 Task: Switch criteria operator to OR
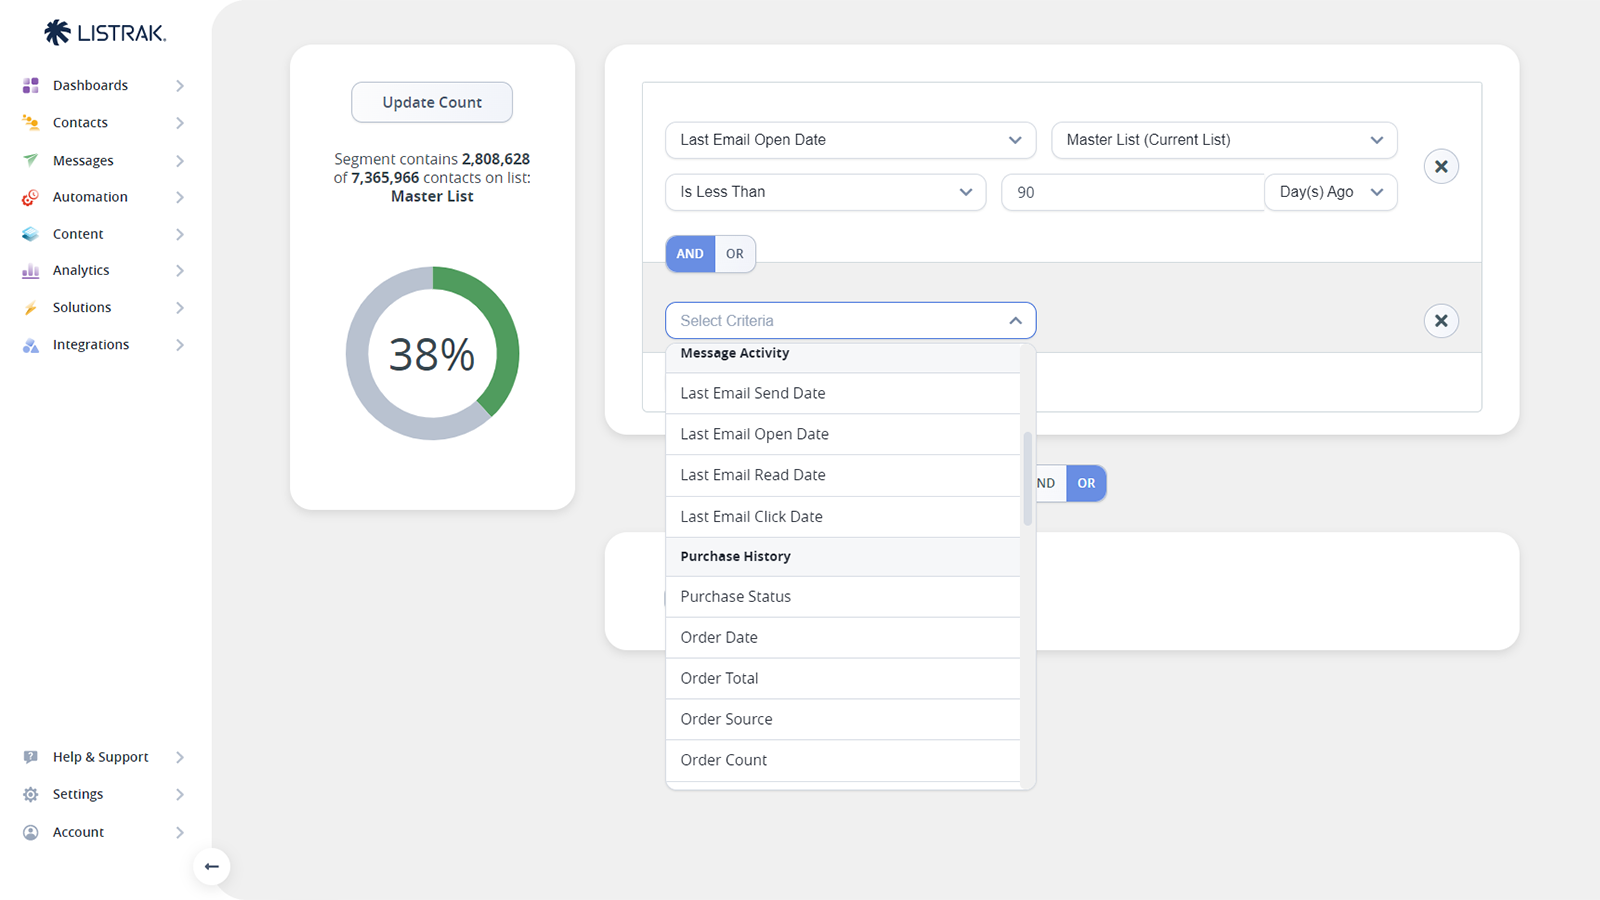(x=735, y=254)
